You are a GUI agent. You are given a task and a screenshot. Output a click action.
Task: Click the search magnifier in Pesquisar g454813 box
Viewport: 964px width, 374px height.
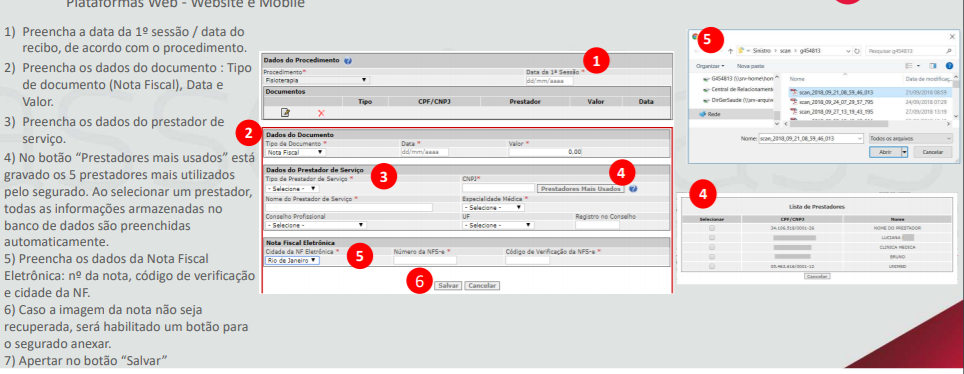[x=950, y=50]
